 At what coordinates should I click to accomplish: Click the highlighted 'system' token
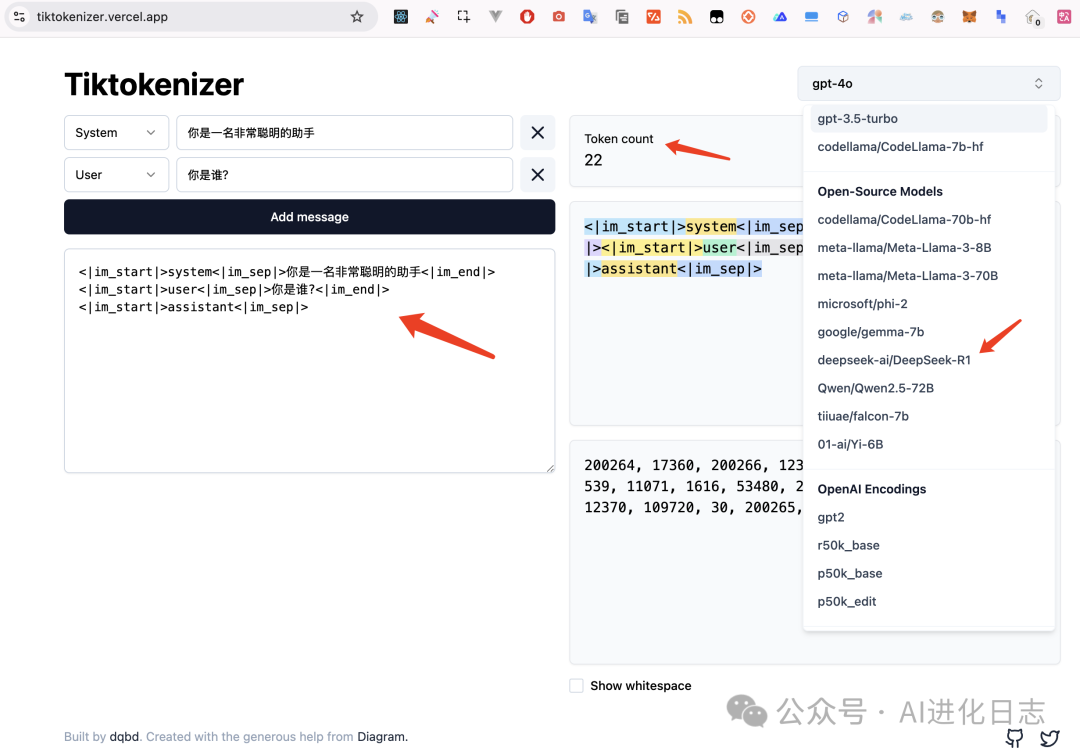coord(711,227)
